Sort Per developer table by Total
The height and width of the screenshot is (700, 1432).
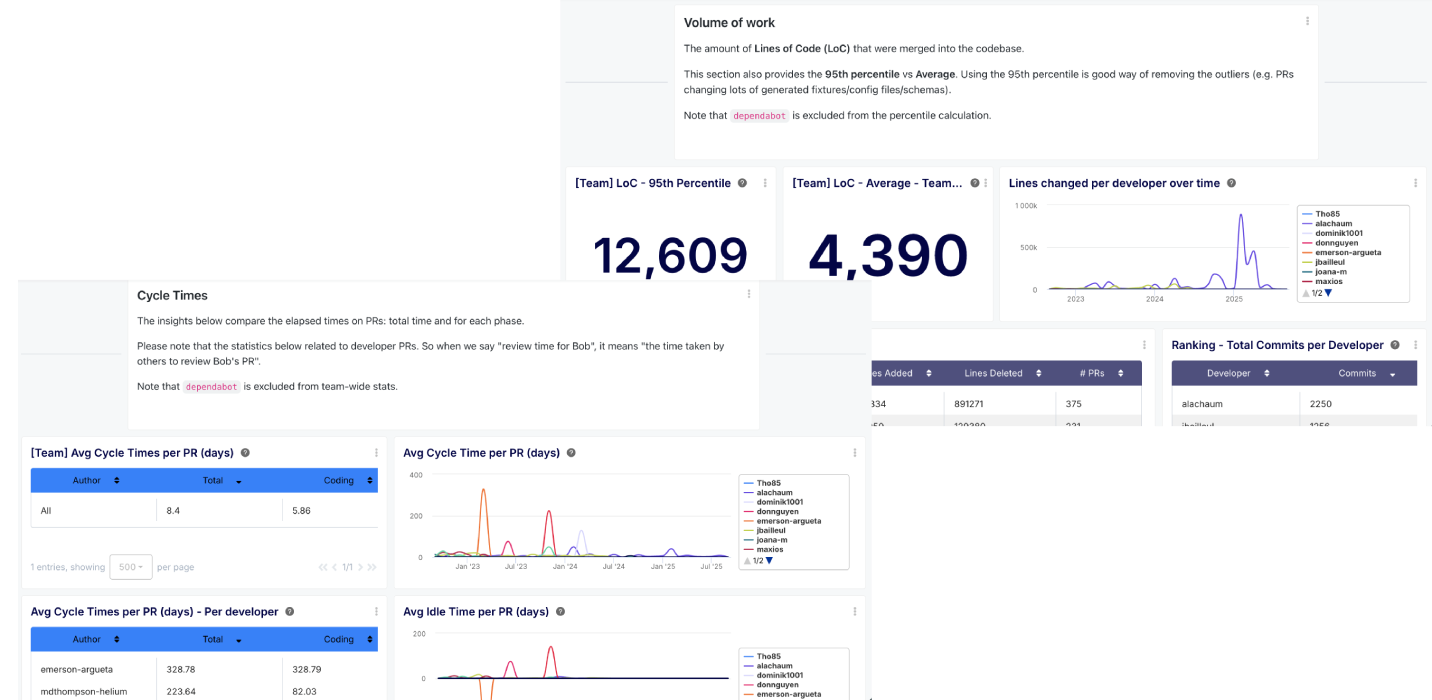point(220,640)
